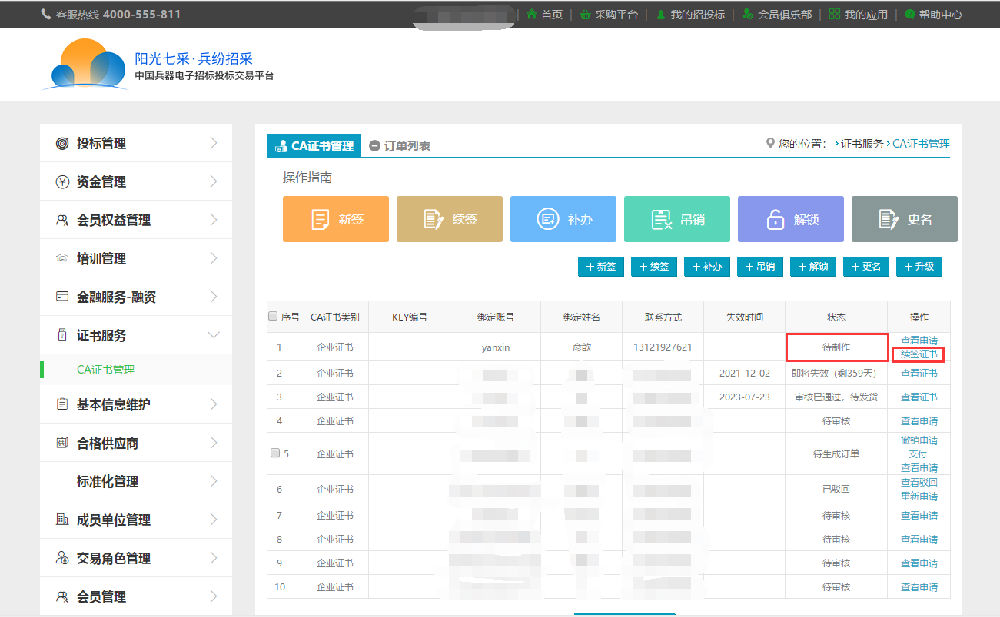Image resolution: width=1000 pixels, height=617 pixels.
Task: Click the + 升级 button
Action: 919,267
